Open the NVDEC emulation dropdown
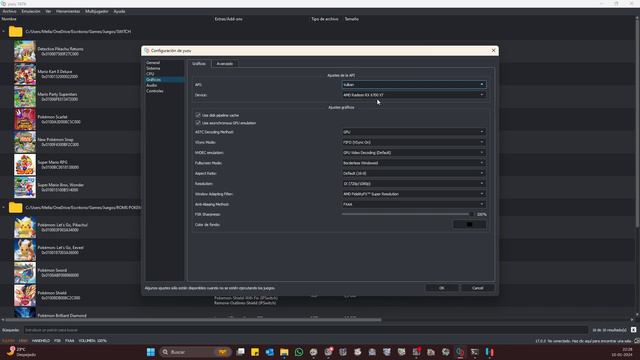The width and height of the screenshot is (640, 360). pyautogui.click(x=414, y=153)
